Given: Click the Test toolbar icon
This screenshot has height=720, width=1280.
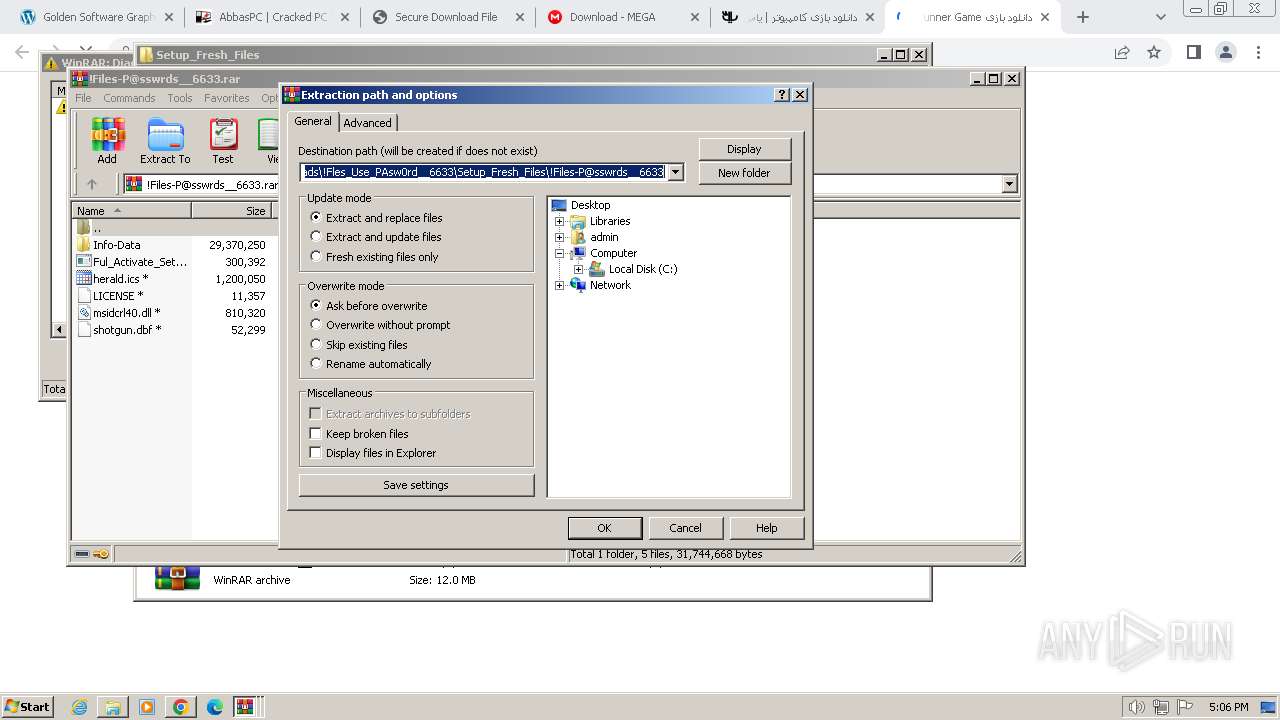Looking at the screenshot, I should tap(223, 141).
